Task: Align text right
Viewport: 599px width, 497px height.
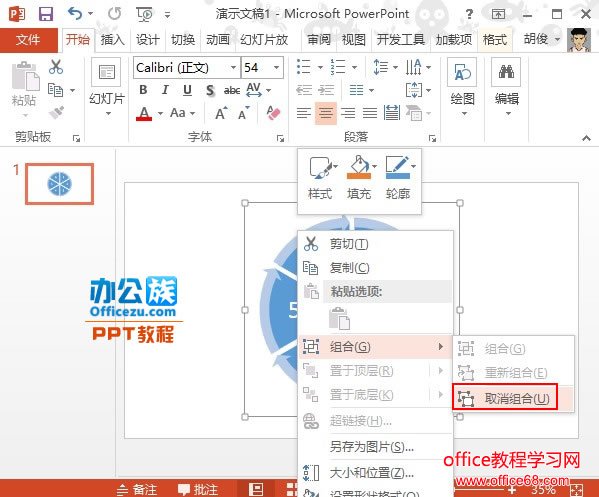Action: [x=348, y=113]
